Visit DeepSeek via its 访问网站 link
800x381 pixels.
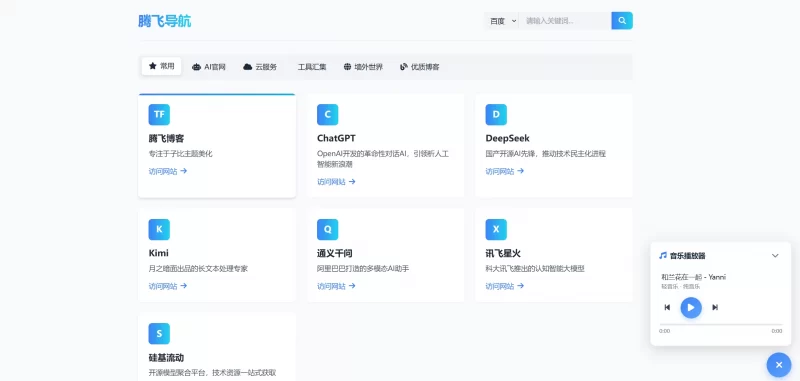point(505,171)
